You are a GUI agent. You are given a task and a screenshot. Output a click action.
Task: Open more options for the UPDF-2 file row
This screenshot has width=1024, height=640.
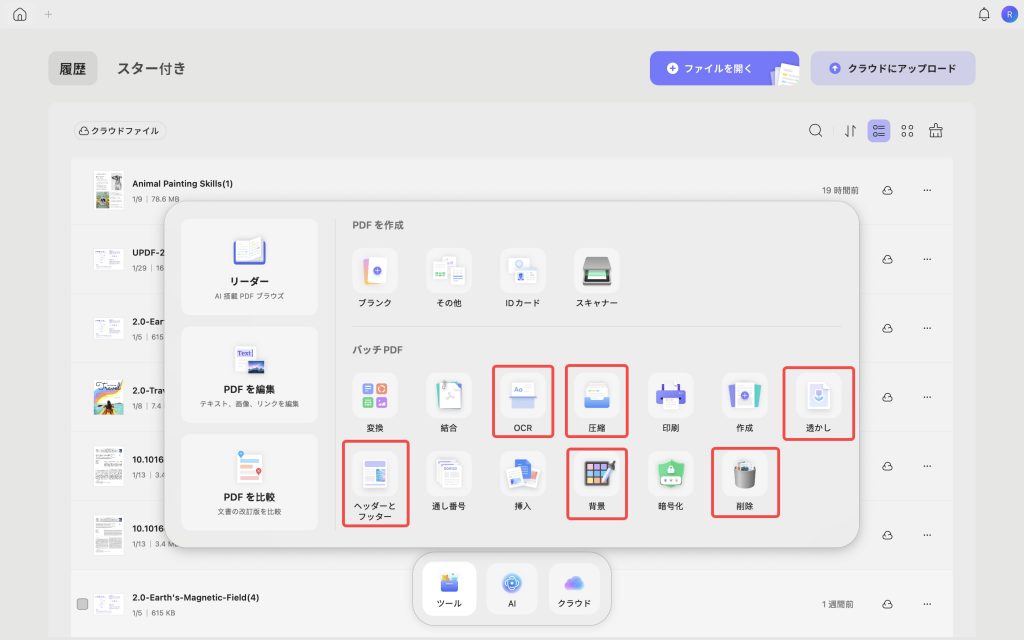tap(927, 259)
